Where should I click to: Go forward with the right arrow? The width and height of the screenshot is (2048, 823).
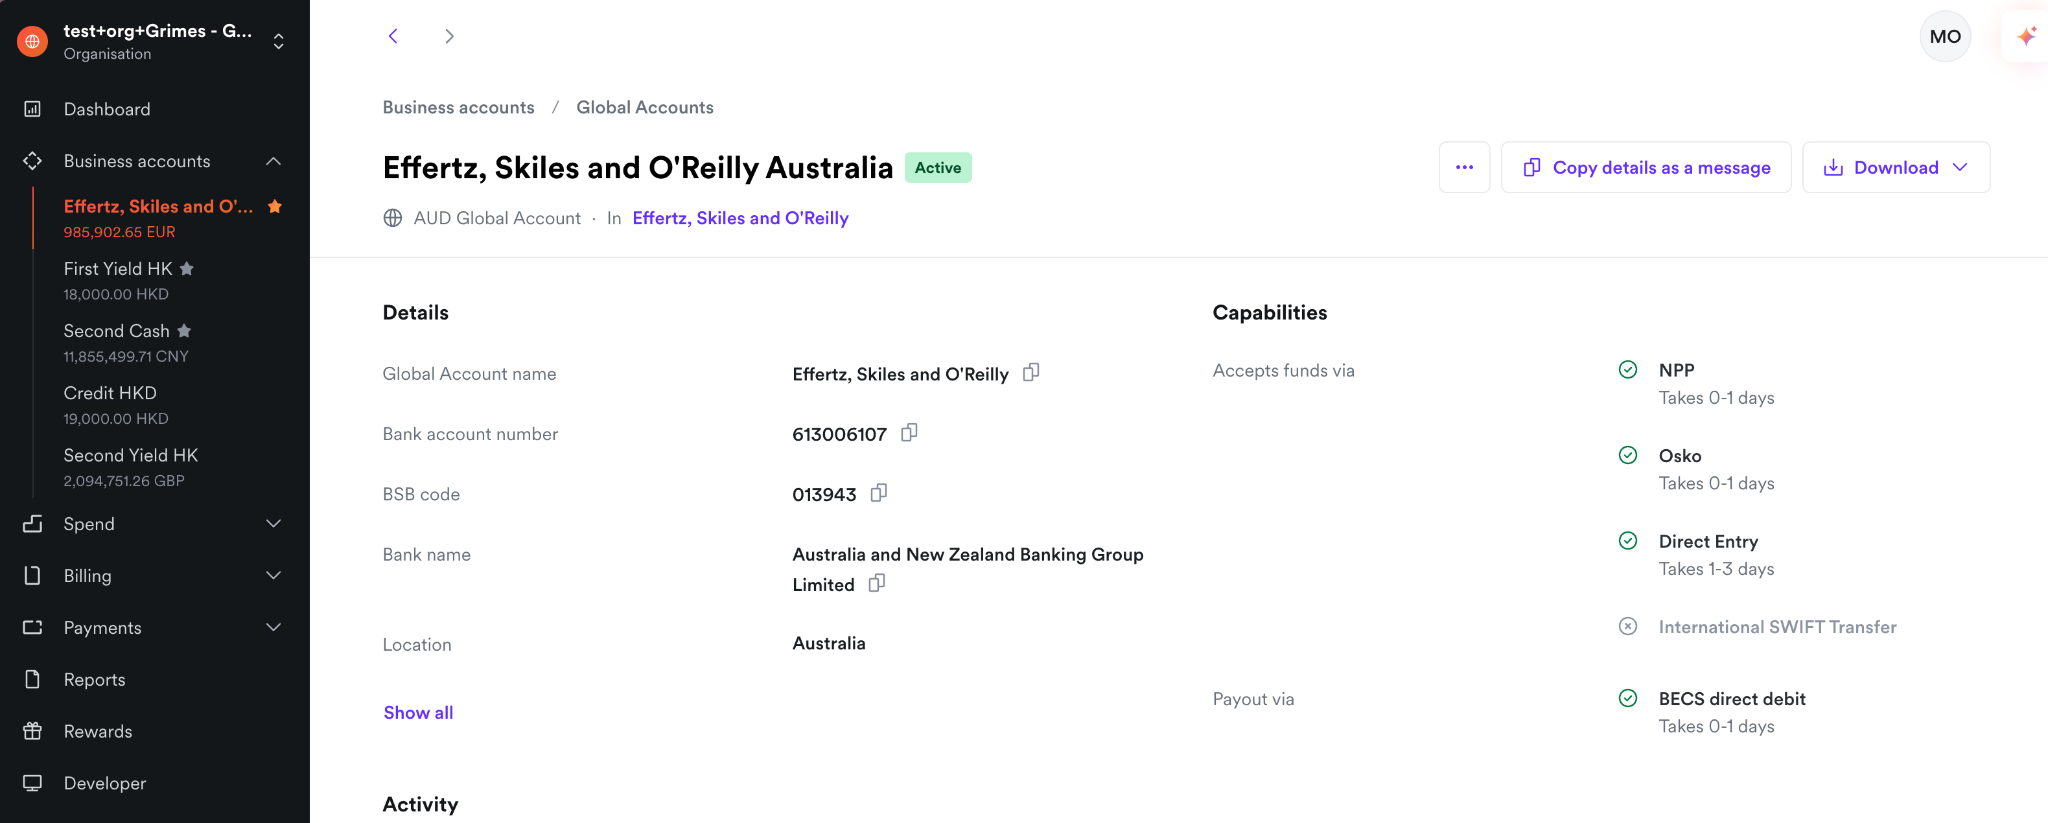(449, 36)
